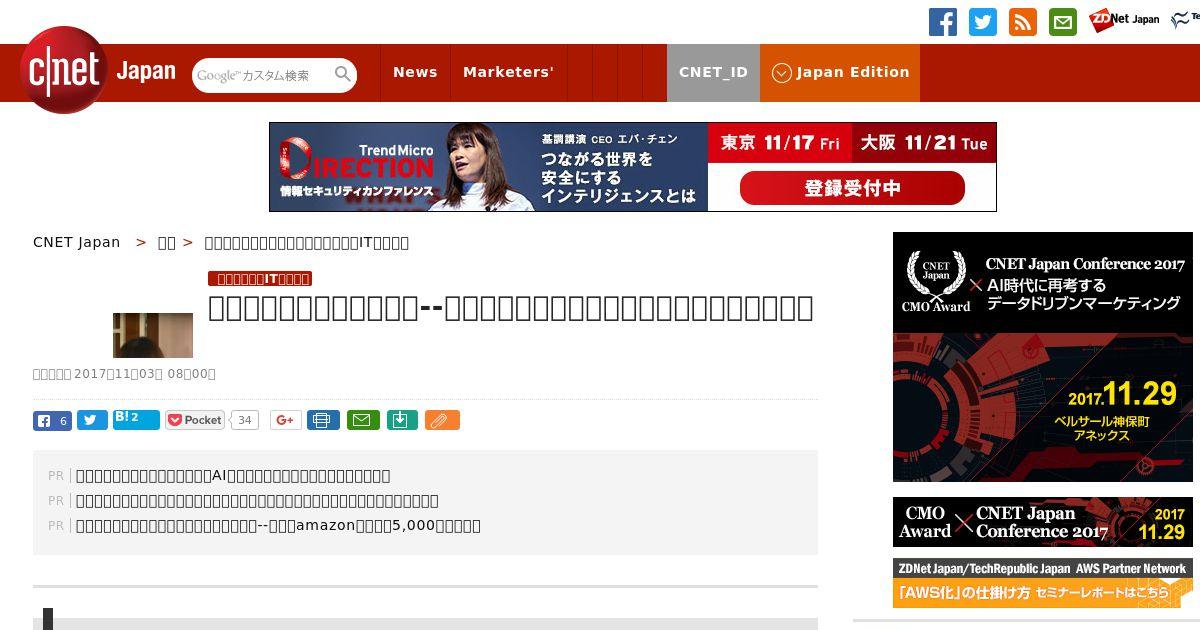Open the first PR link mentioning AI

233,476
